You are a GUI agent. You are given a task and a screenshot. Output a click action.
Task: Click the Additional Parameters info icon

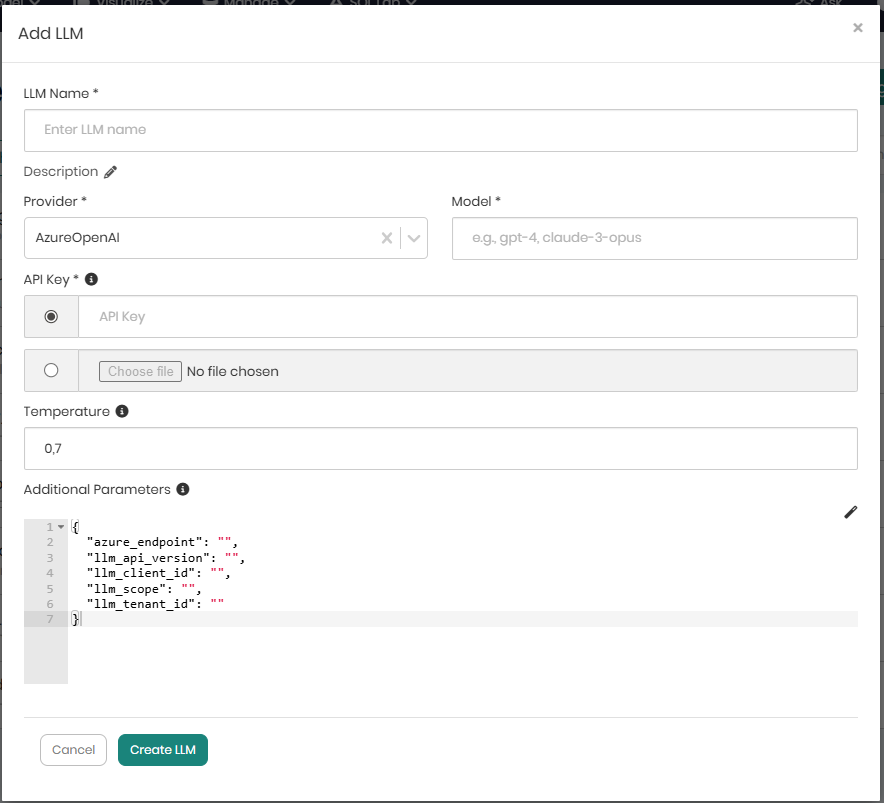181,489
